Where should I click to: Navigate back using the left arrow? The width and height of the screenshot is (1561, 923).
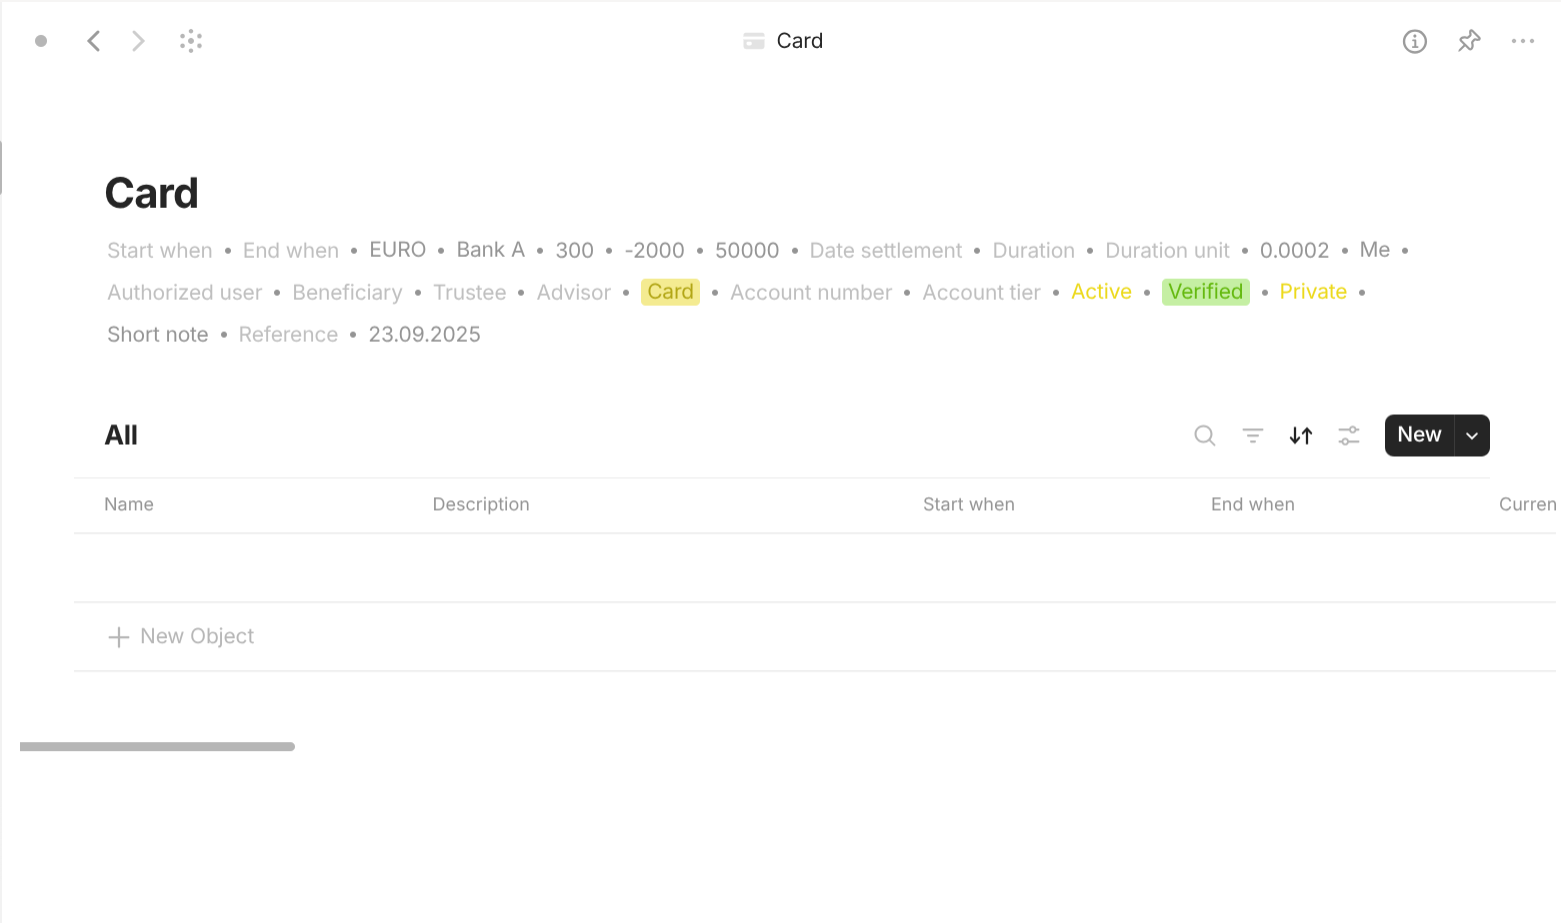pos(93,41)
